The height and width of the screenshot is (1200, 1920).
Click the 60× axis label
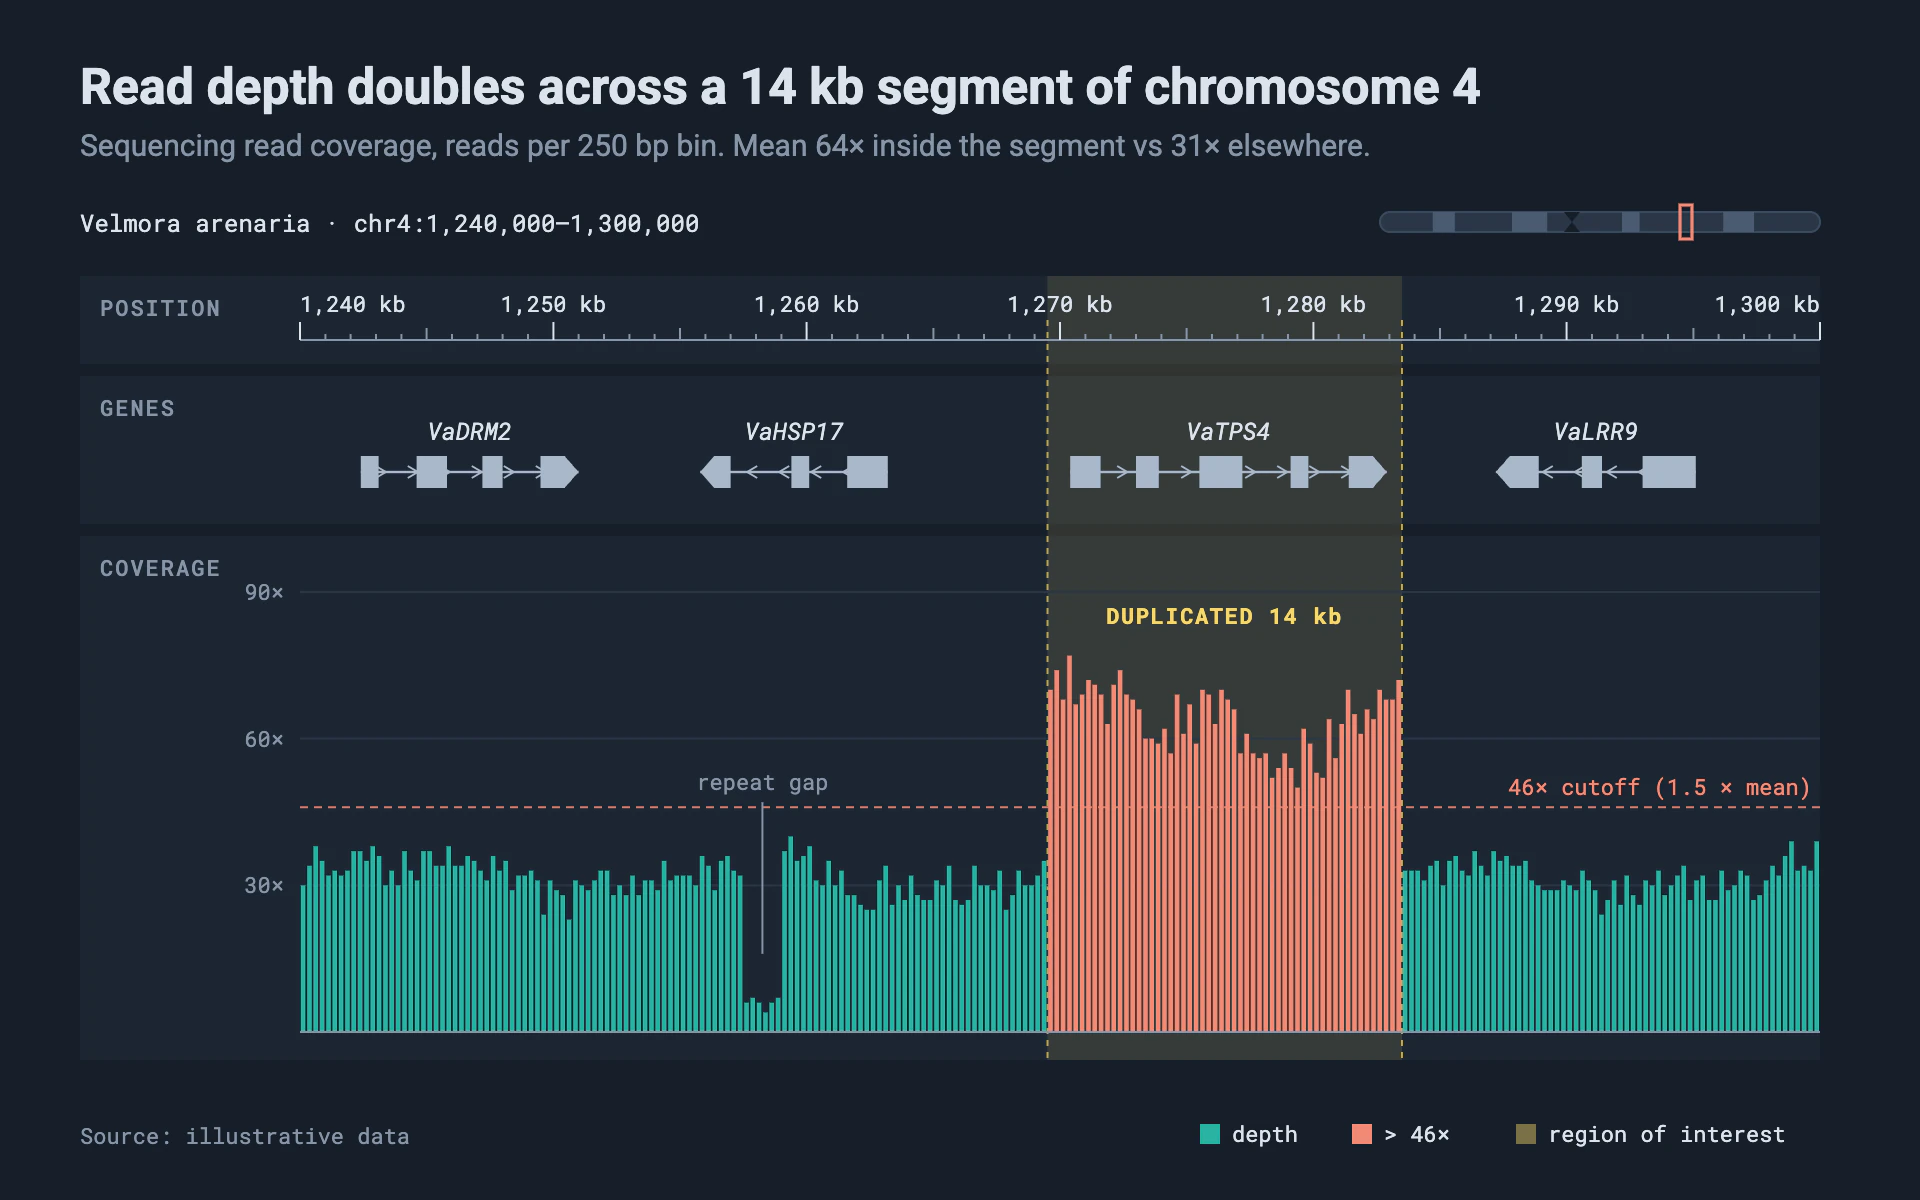(x=264, y=739)
